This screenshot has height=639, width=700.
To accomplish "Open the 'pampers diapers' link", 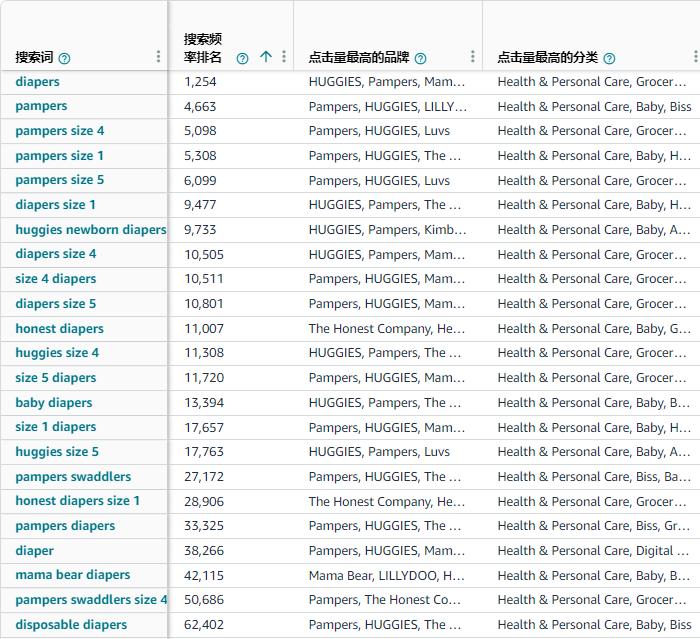I will 65,526.
